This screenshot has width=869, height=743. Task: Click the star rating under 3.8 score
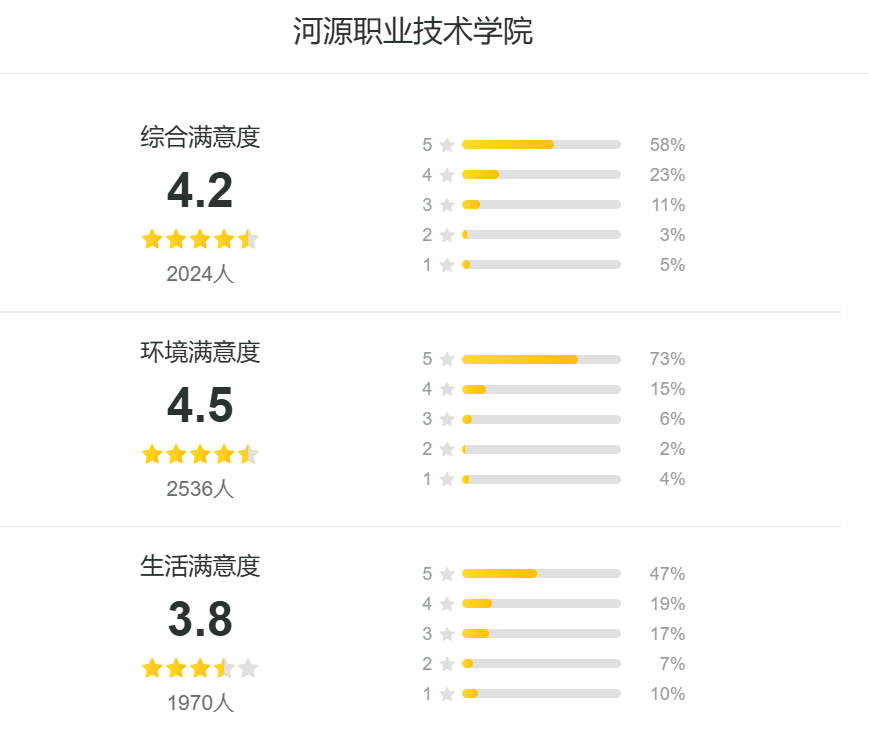tap(200, 668)
